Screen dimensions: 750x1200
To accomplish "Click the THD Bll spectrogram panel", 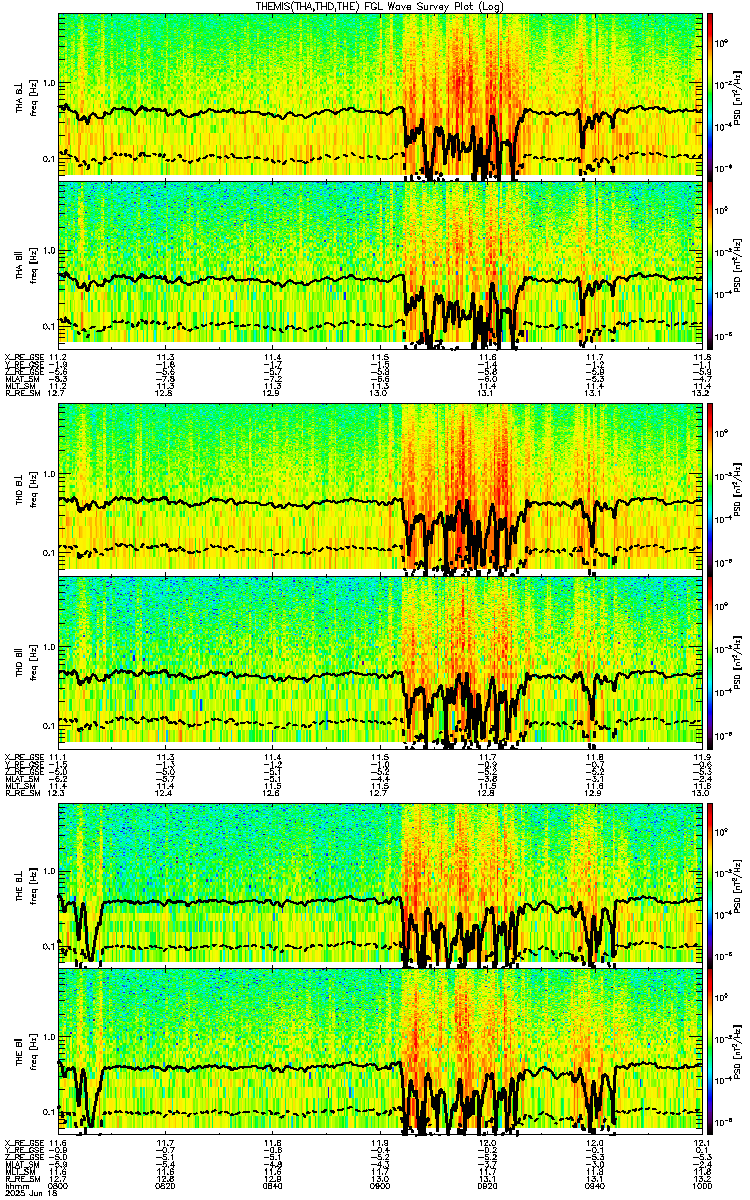I will coord(380,660).
